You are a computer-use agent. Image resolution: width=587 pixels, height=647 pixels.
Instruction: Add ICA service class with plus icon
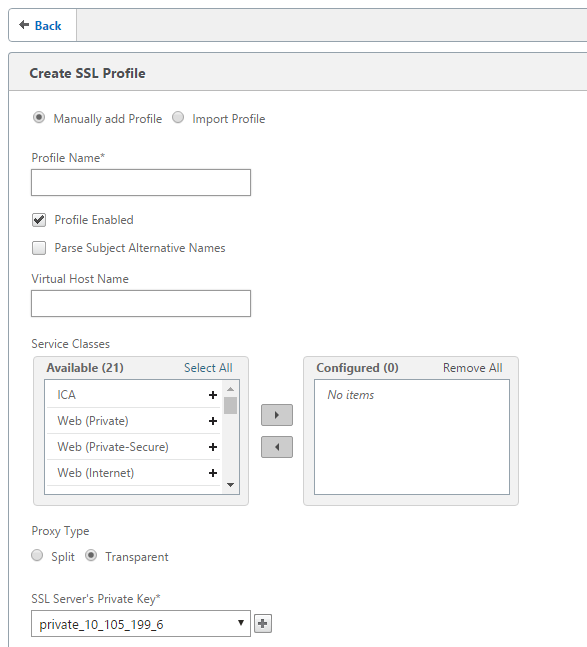(213, 395)
